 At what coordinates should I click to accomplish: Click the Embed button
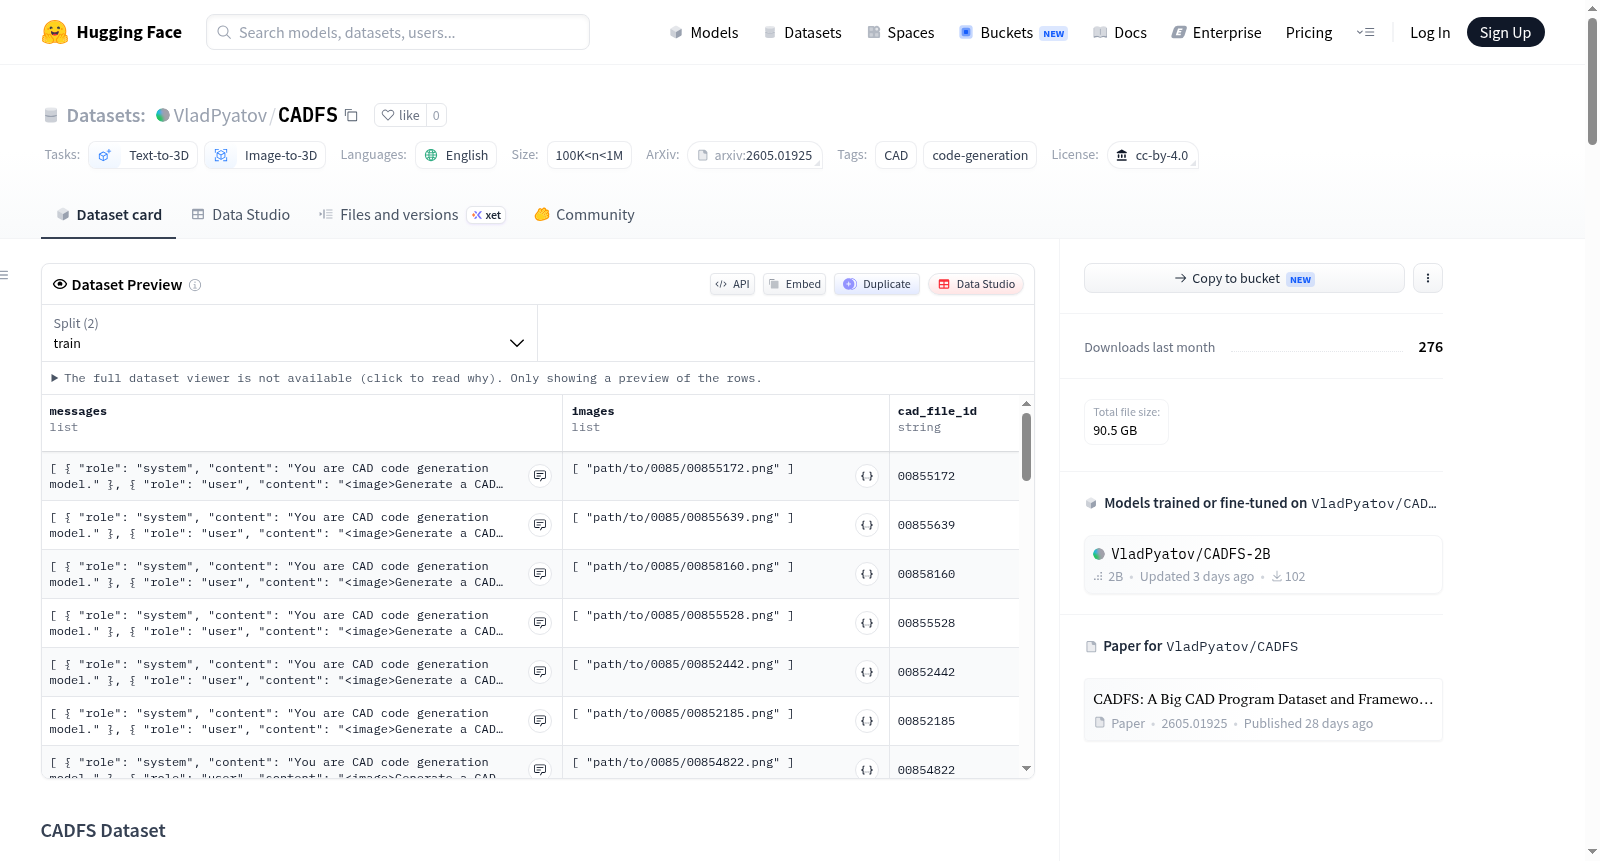click(x=795, y=284)
